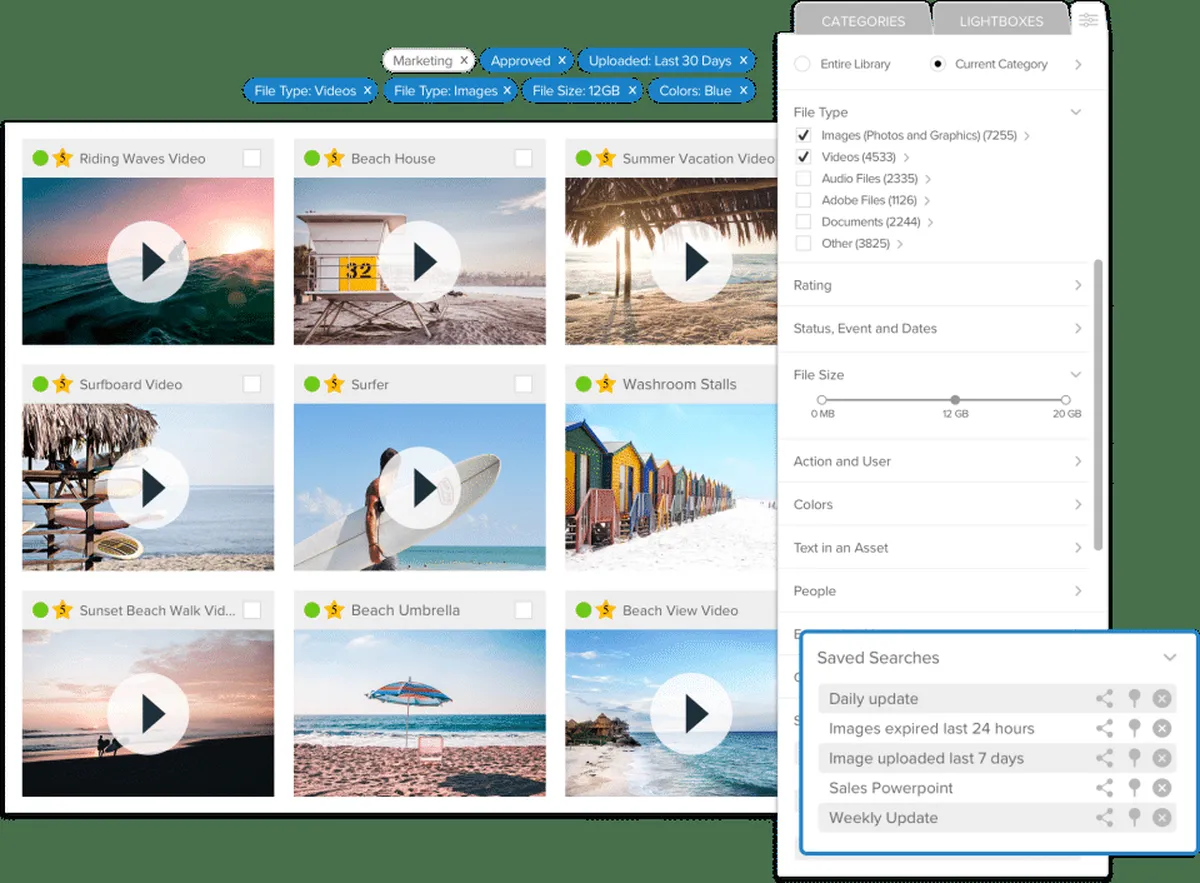Screen dimensions: 1200x883
Task: Delete Image uploaded last 7 days search
Action: pos(1162,758)
